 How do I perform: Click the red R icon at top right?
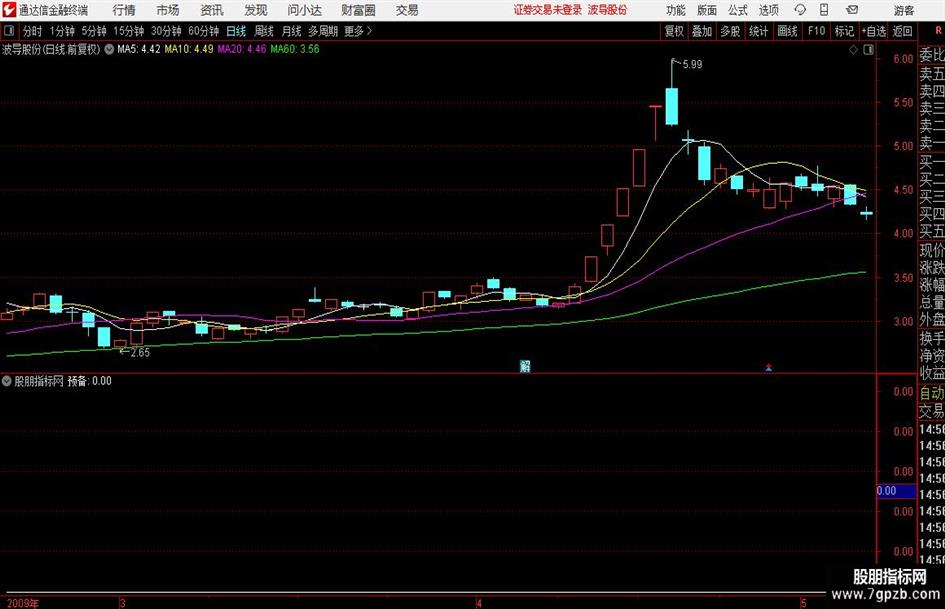(938, 31)
